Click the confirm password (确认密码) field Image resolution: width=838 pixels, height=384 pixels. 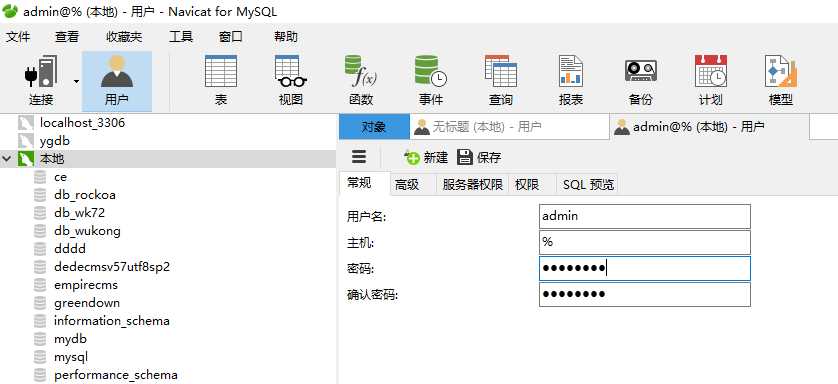click(x=645, y=294)
